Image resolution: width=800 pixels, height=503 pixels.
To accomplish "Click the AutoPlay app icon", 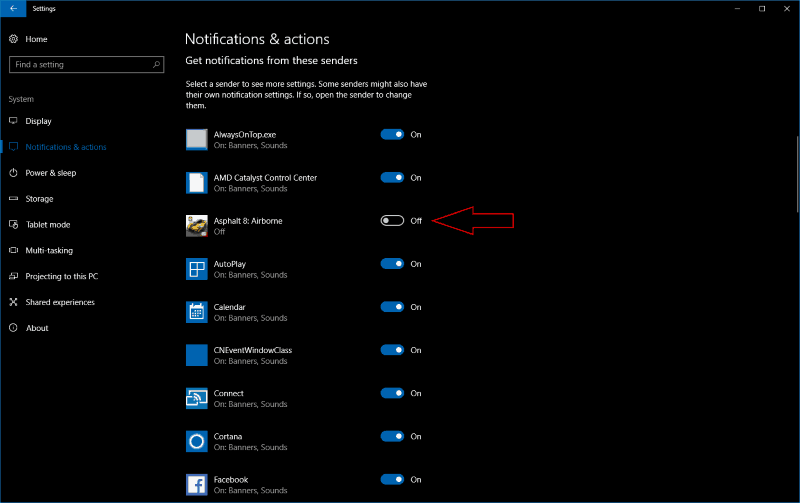I will click(x=196, y=269).
